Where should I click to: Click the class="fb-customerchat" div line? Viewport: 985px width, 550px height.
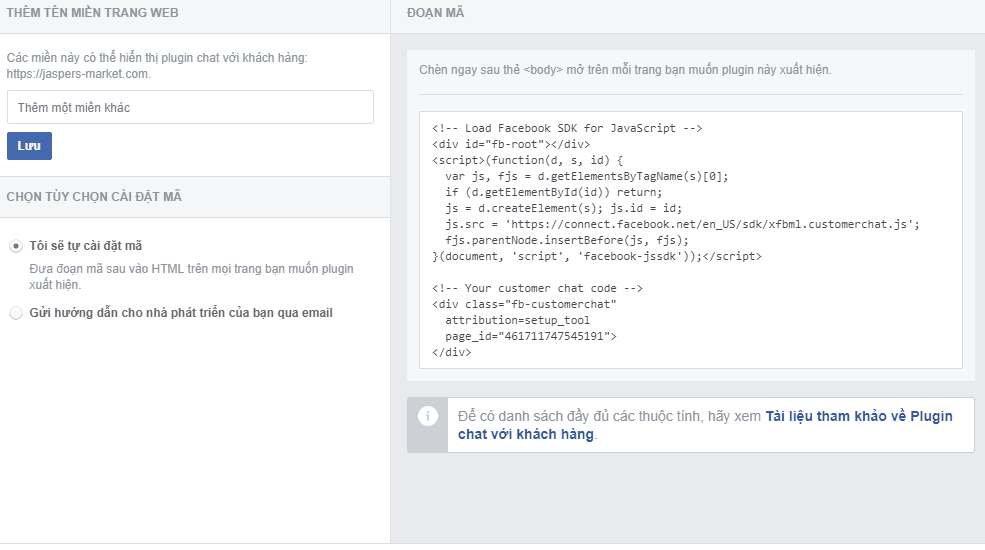(x=524, y=304)
